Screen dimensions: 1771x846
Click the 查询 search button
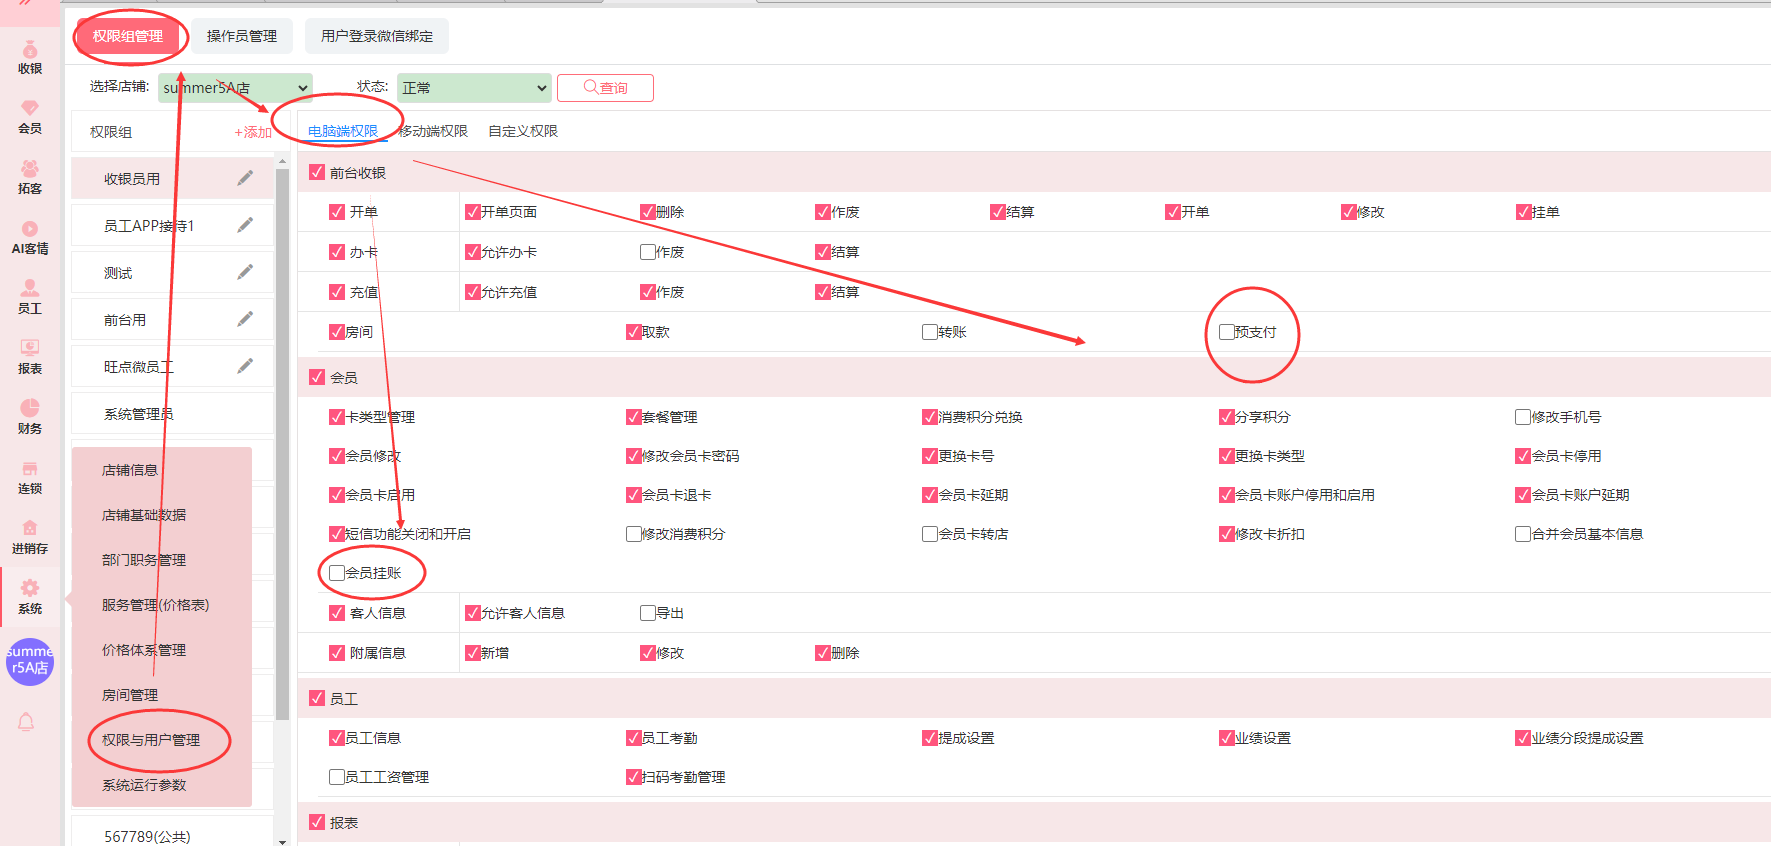(605, 88)
